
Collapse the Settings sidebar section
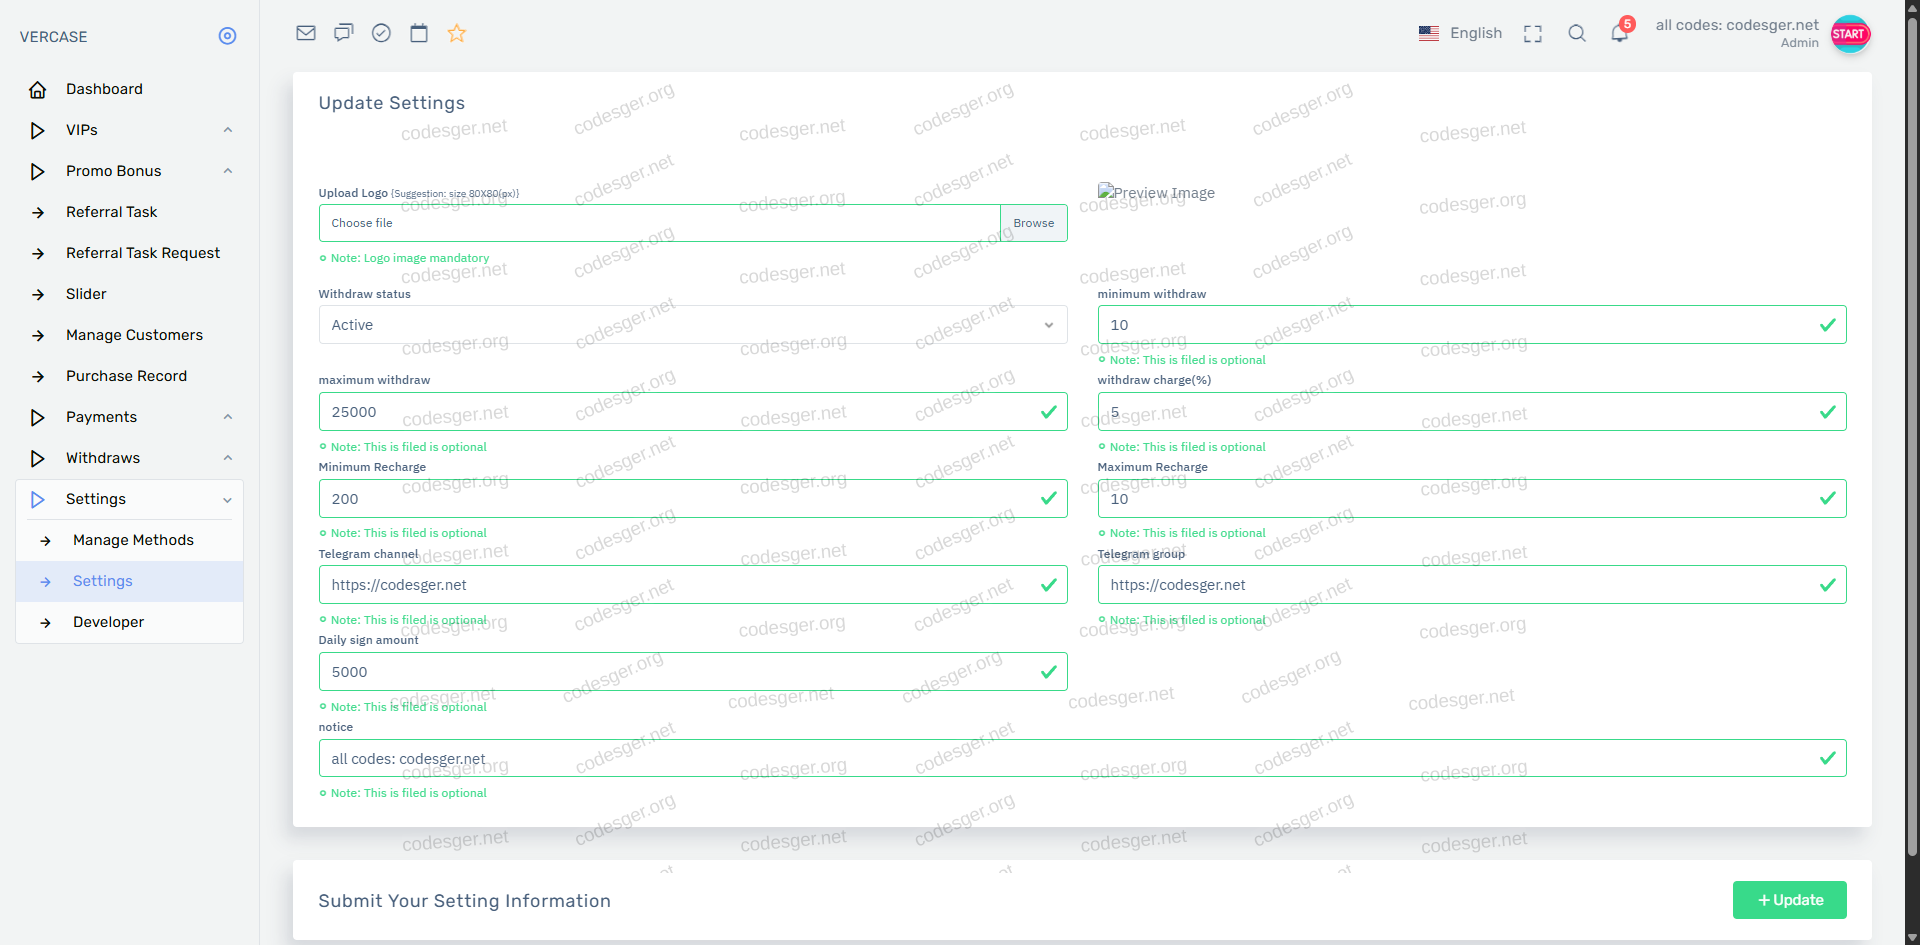130,499
